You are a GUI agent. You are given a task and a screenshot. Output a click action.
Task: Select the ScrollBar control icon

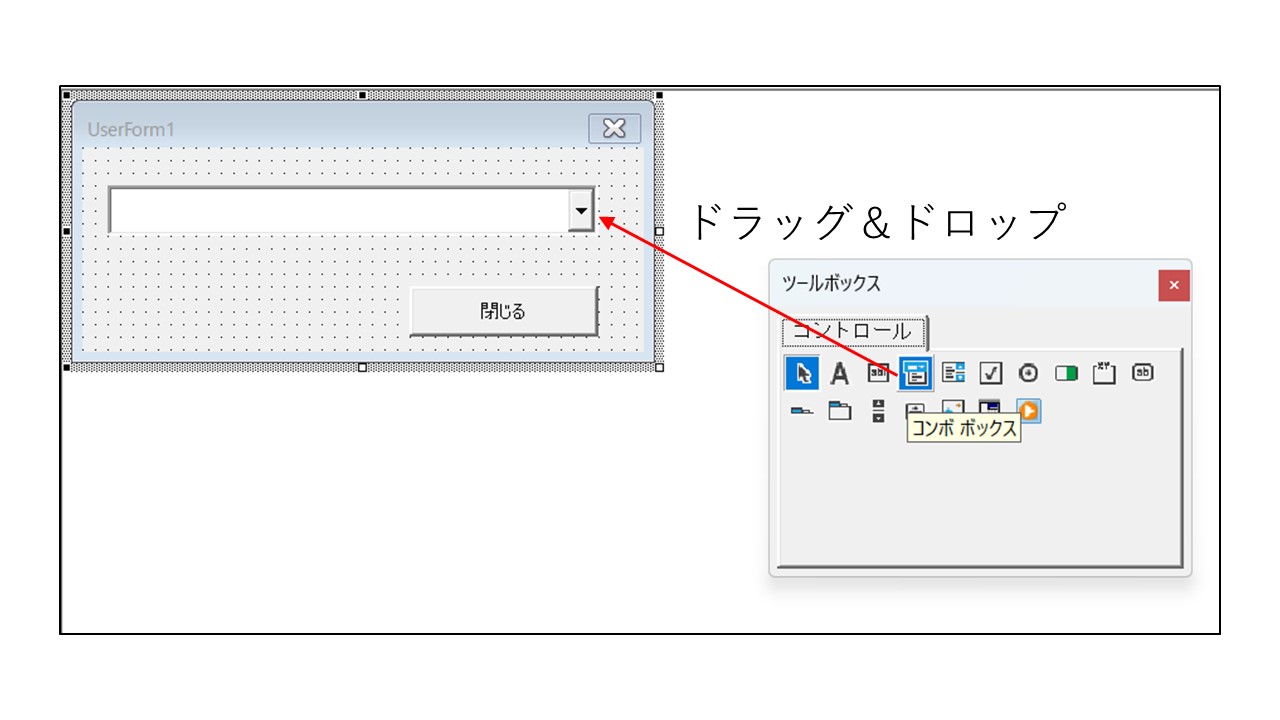[878, 411]
